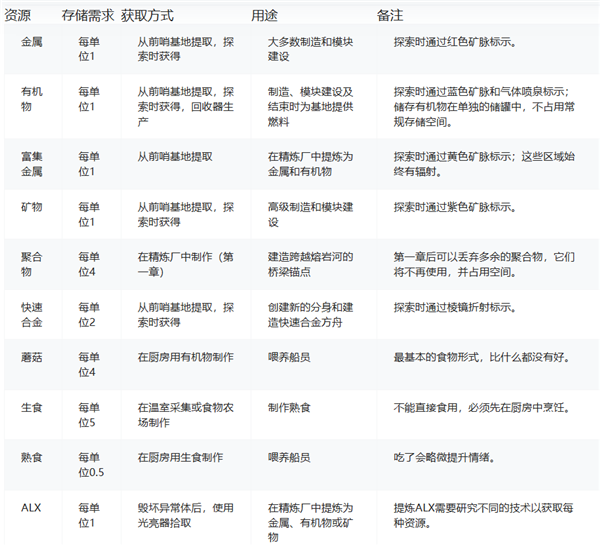Click storage cell 每单位2 in 快速合金 row

pyautogui.click(x=89, y=315)
